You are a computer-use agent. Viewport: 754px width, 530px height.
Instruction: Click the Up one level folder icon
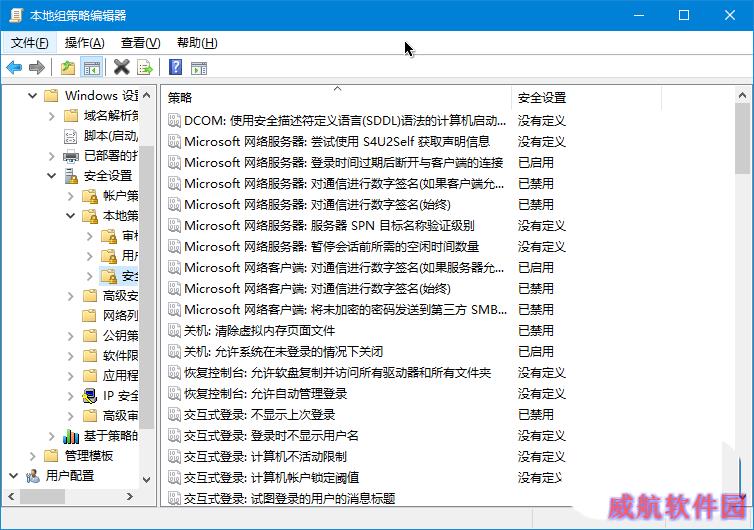(67, 68)
